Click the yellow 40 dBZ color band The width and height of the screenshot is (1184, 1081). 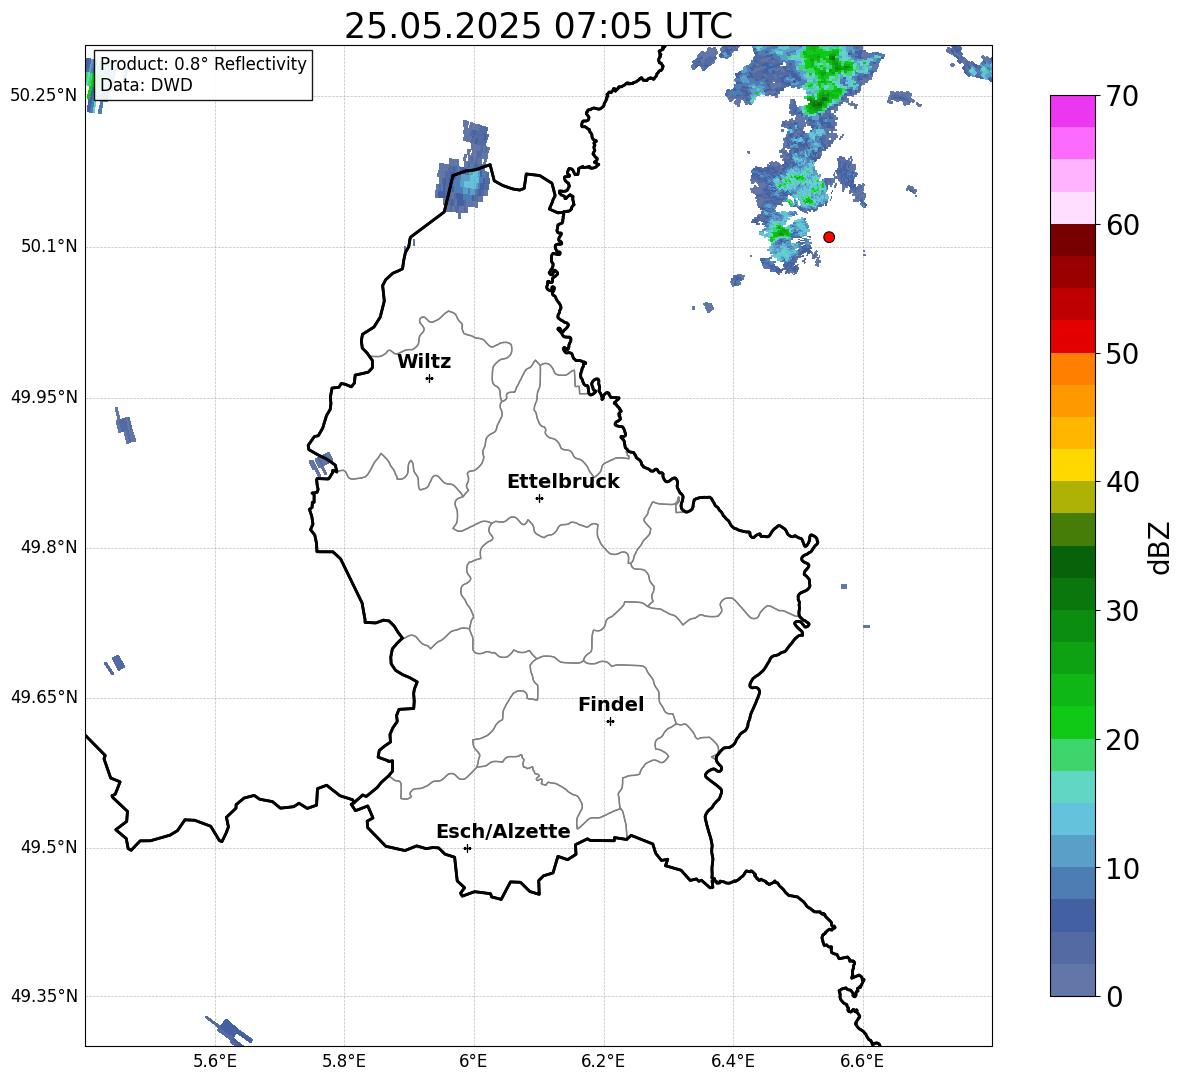point(1072,465)
